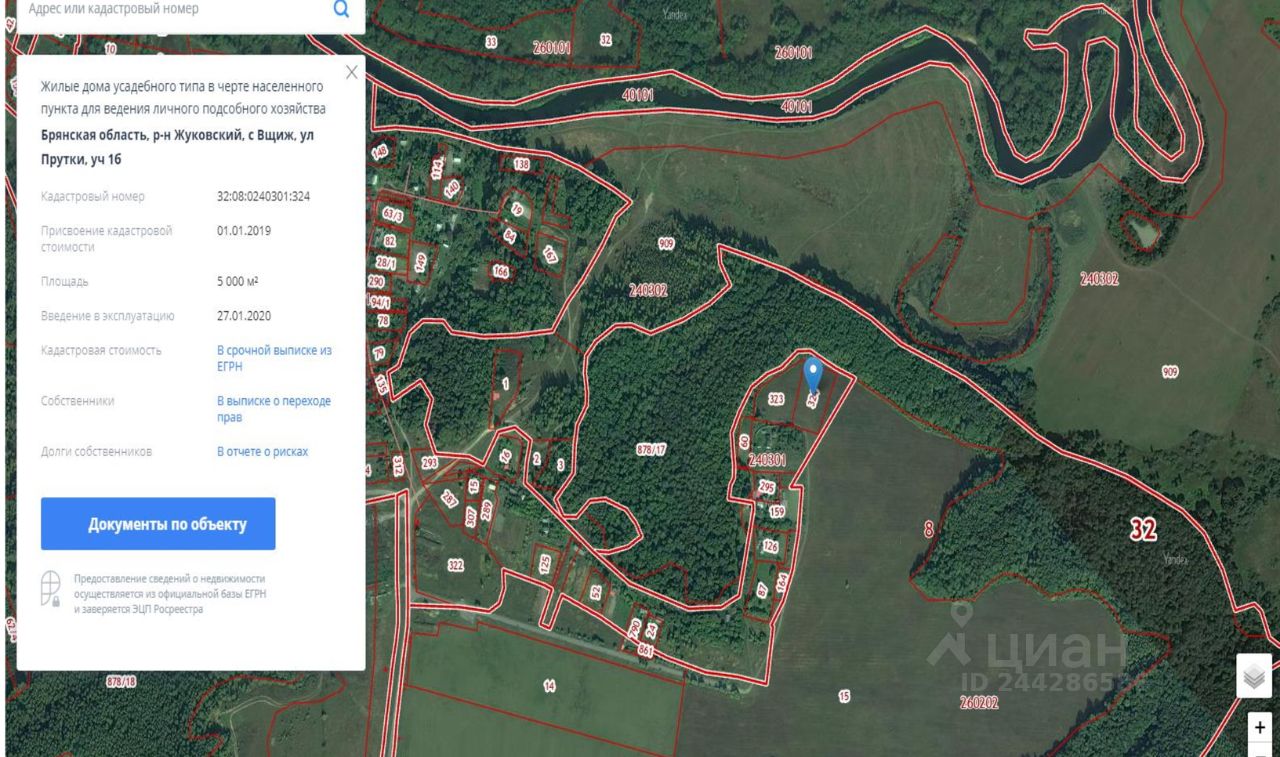Close the property info panel
The height and width of the screenshot is (757, 1280).
(x=351, y=72)
